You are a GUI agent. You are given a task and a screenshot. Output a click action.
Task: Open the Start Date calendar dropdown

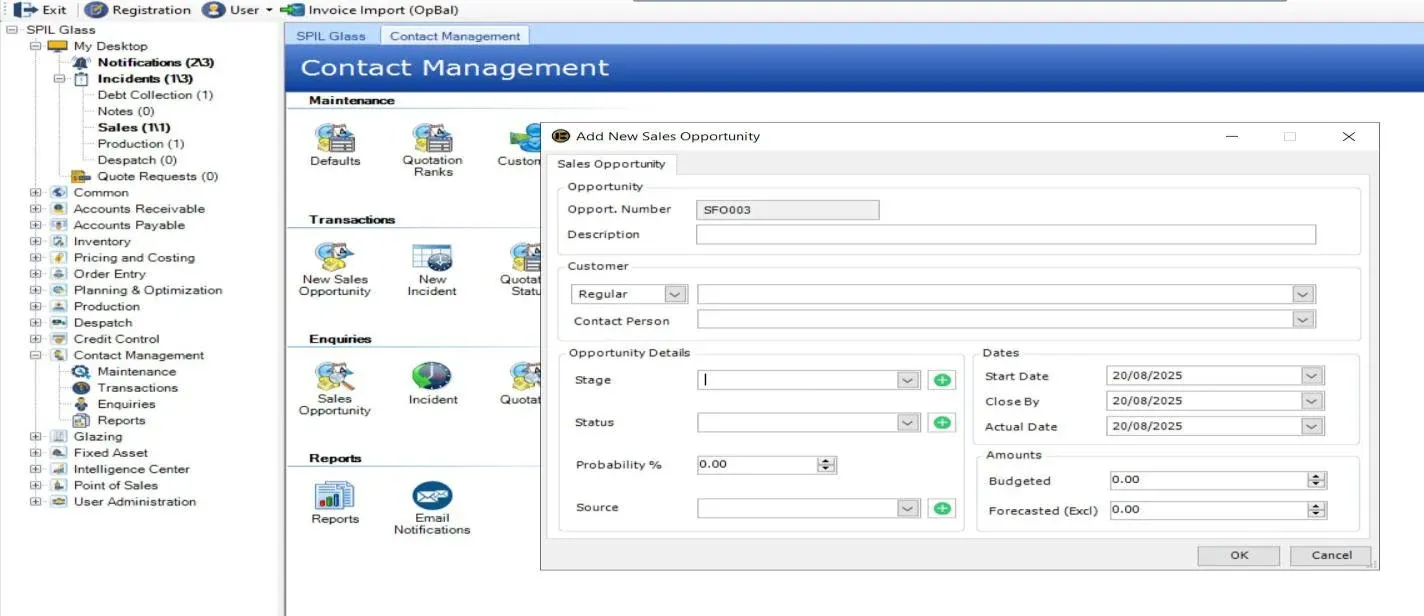pos(1312,376)
